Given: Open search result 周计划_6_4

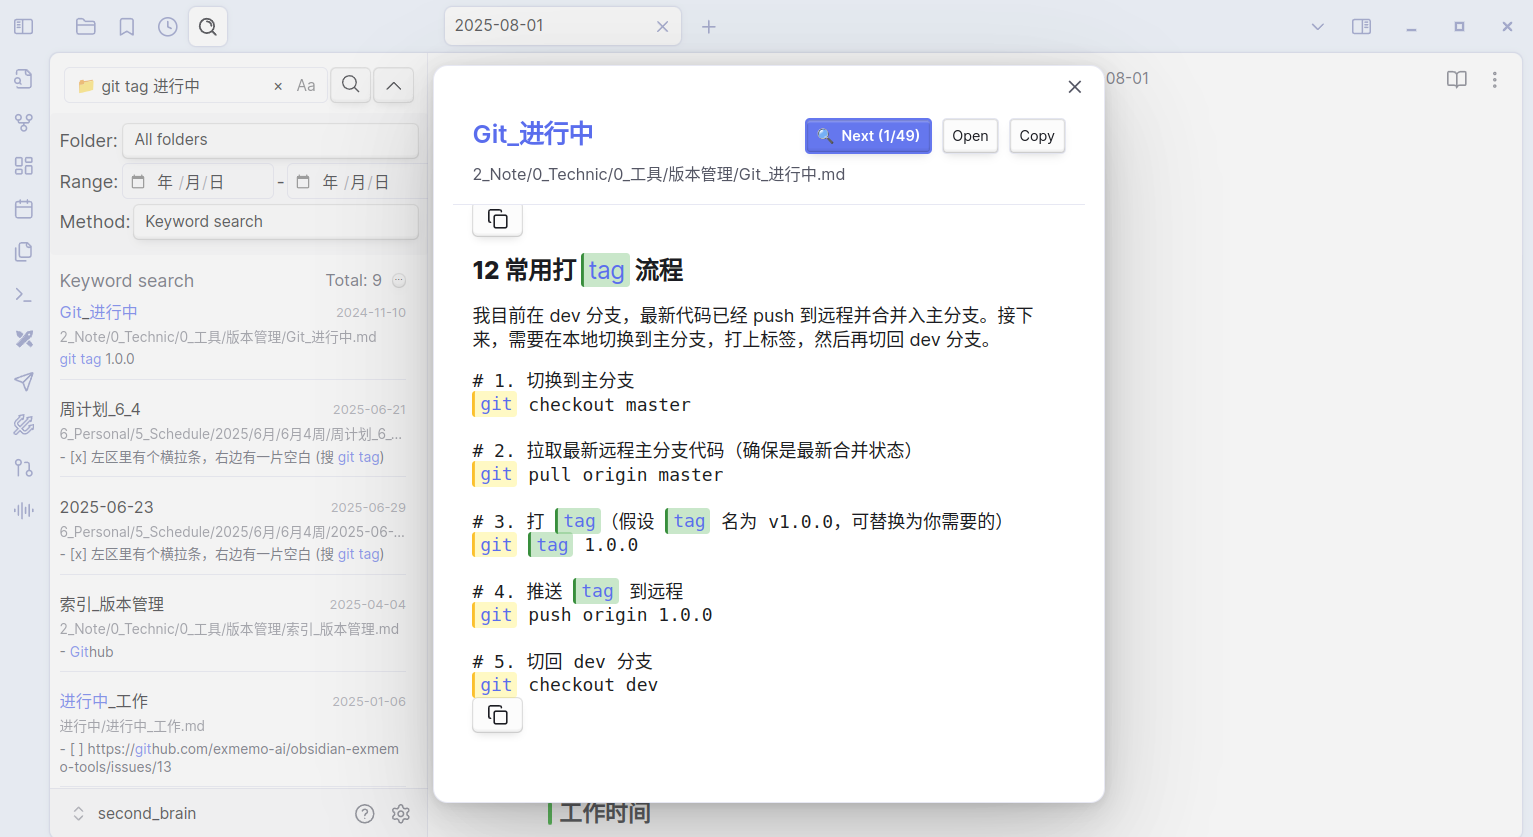Looking at the screenshot, I should [x=100, y=410].
